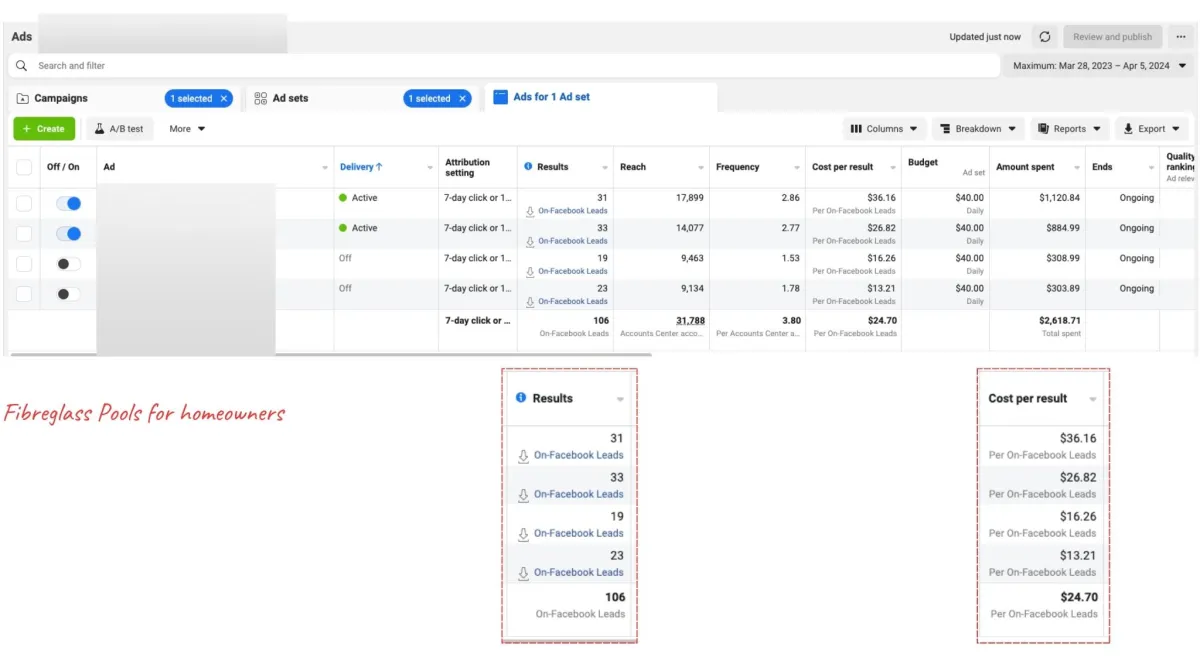This screenshot has width=1200, height=657.
Task: Clear the Ad sets 1 selected filter X
Action: click(462, 98)
